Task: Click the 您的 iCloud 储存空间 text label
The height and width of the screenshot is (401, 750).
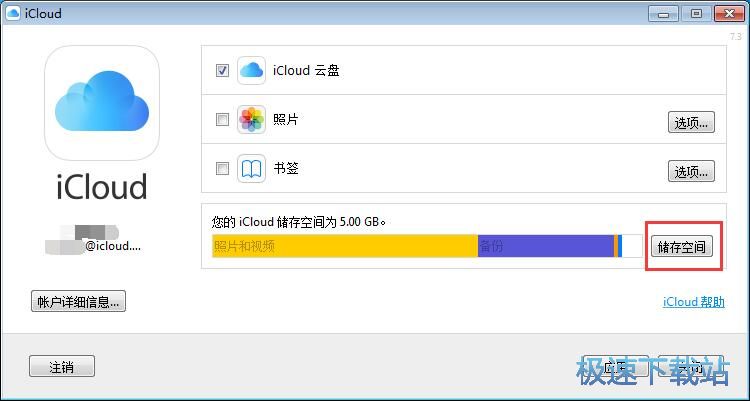Action: [x=298, y=221]
